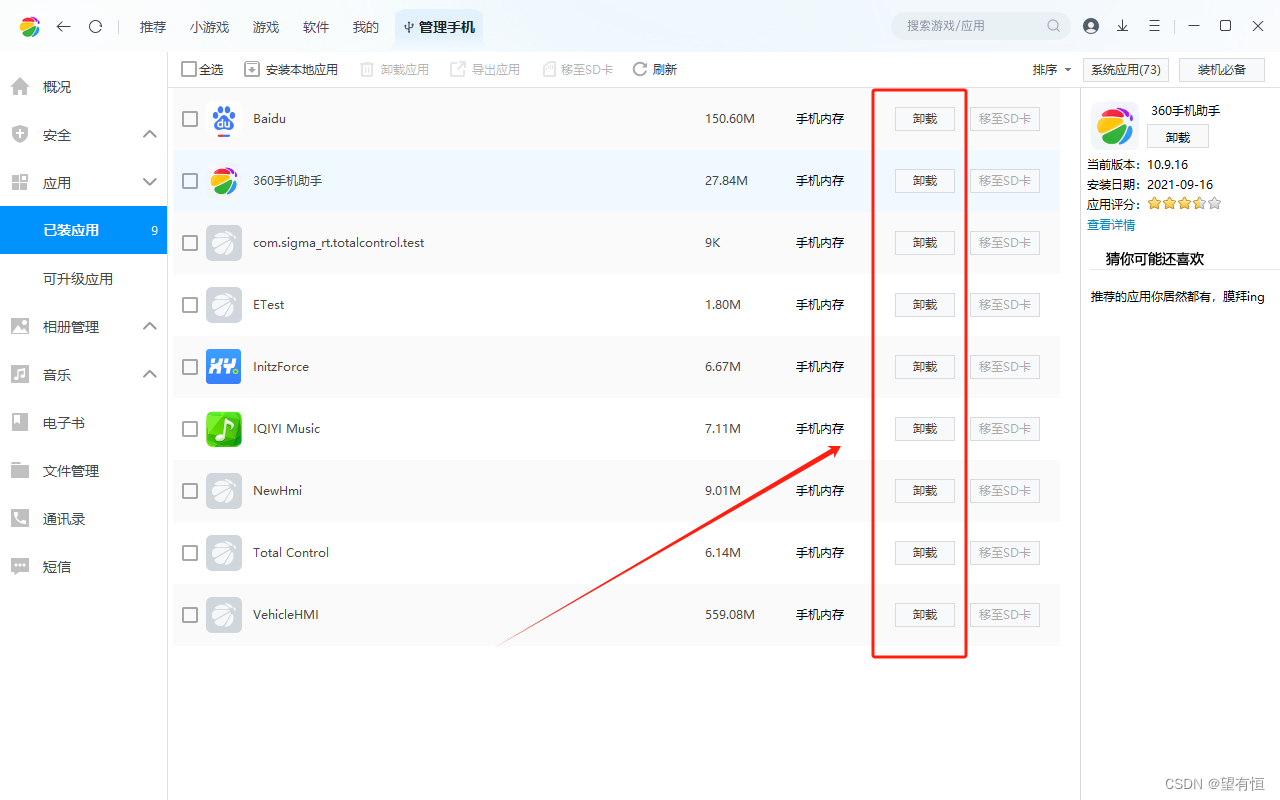
Task: Click 卸载 for InitzForce
Action: pyautogui.click(x=925, y=367)
